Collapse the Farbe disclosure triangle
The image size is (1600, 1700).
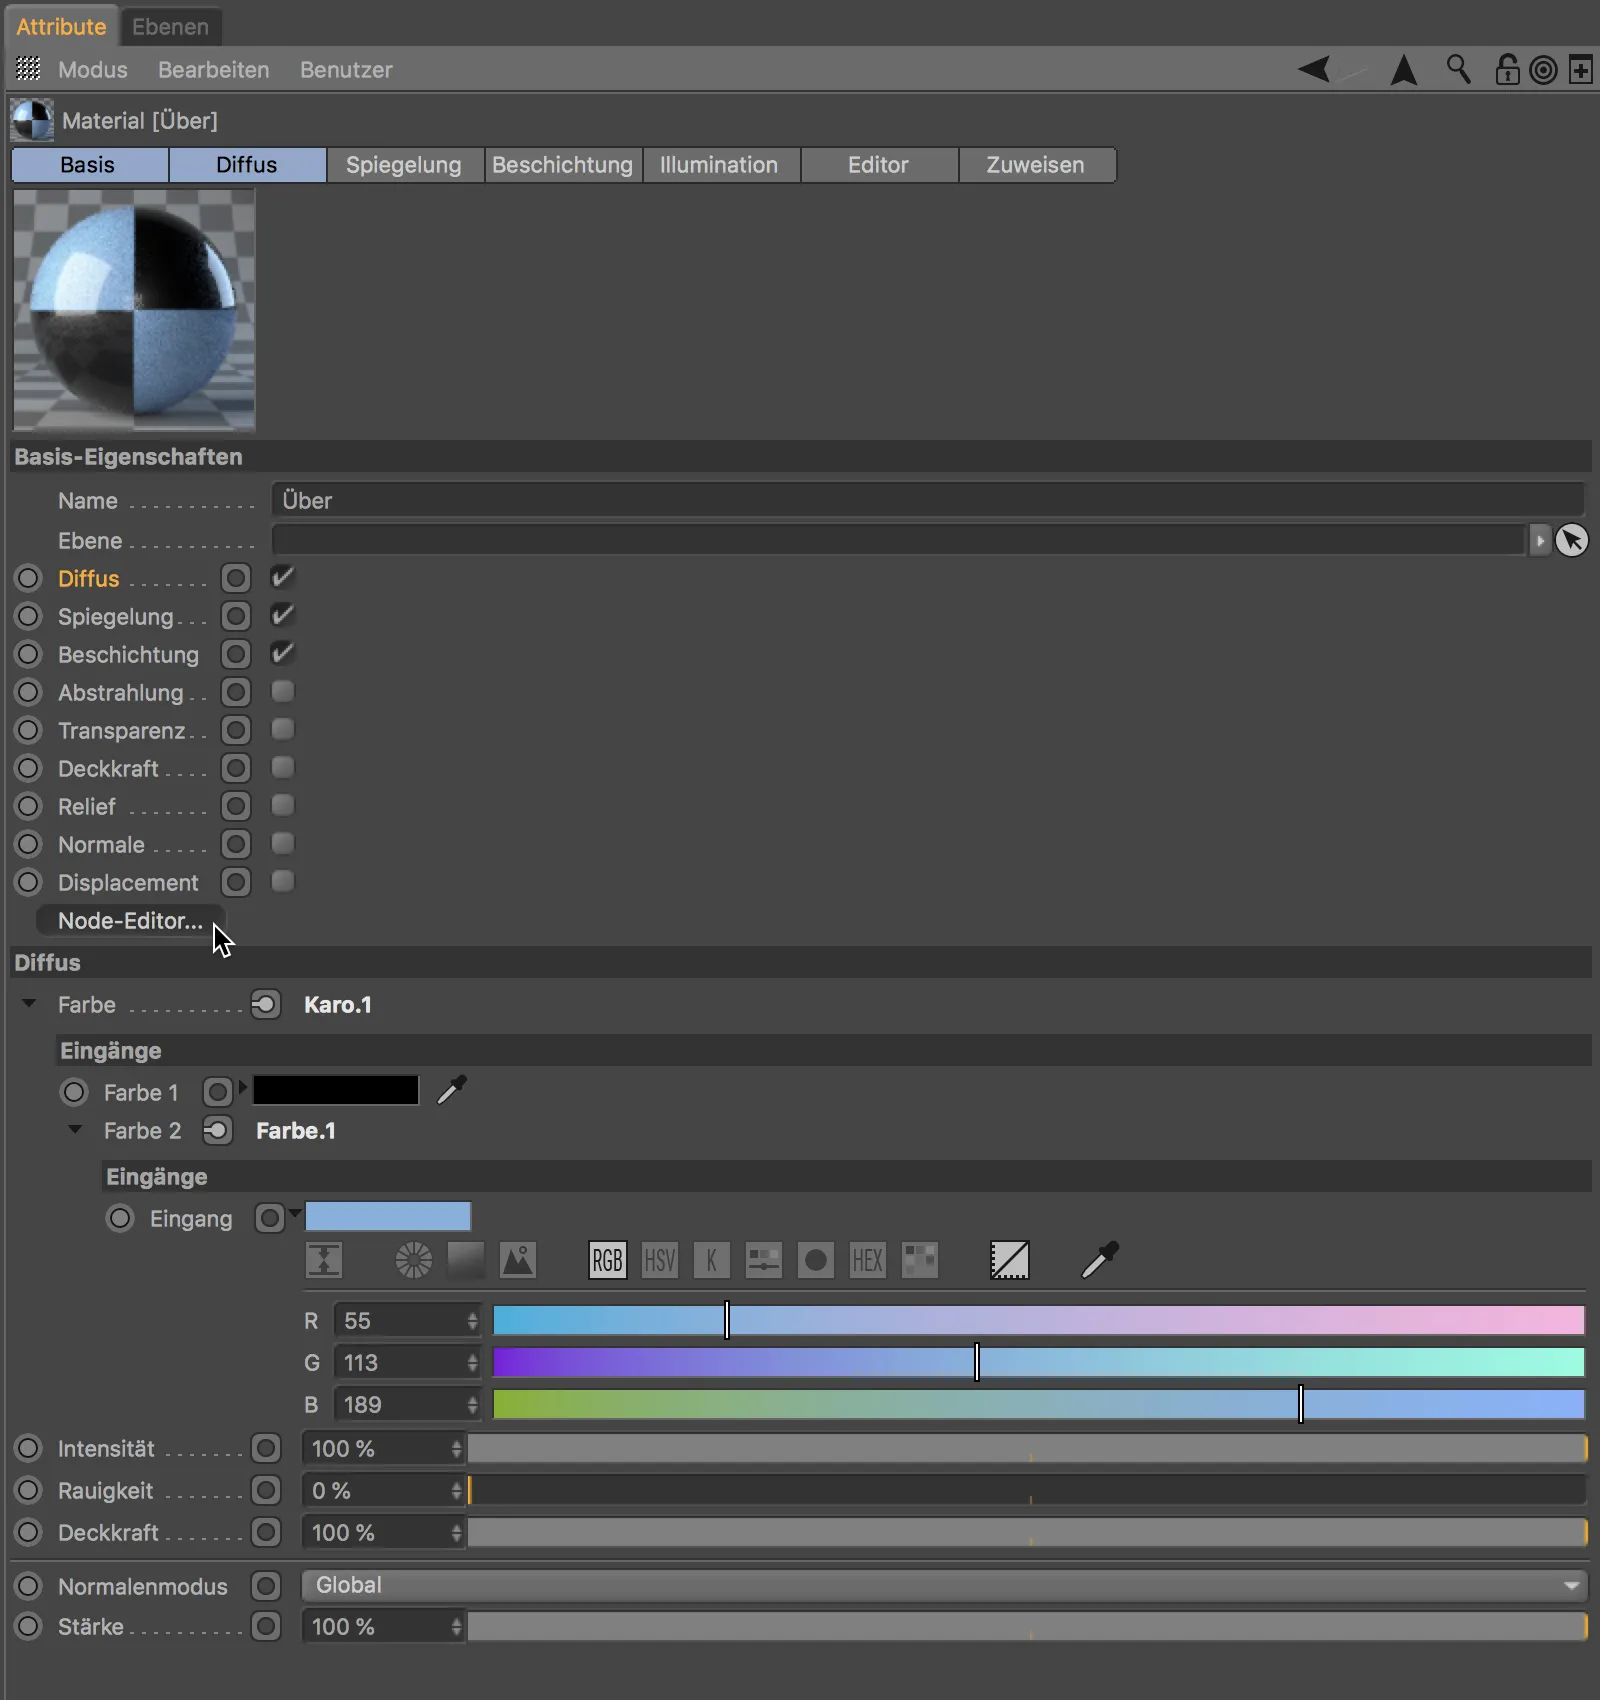(x=29, y=1003)
